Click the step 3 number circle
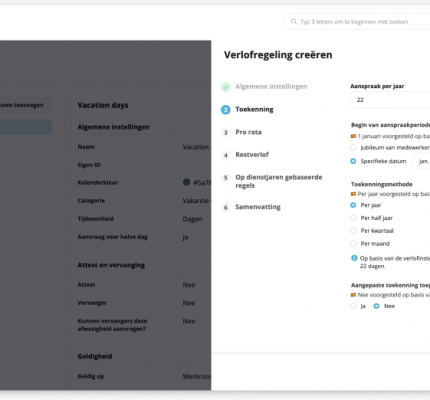The width and height of the screenshot is (430, 400). click(226, 133)
